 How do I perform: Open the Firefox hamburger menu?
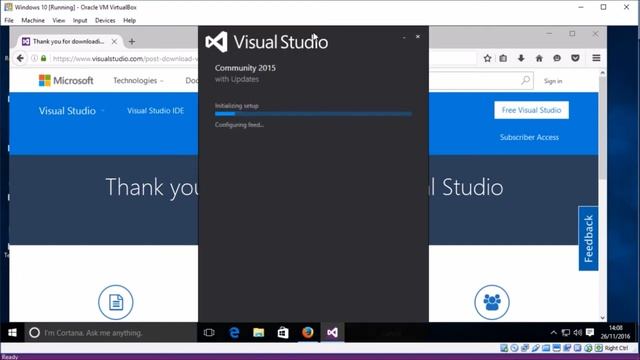tap(596, 58)
